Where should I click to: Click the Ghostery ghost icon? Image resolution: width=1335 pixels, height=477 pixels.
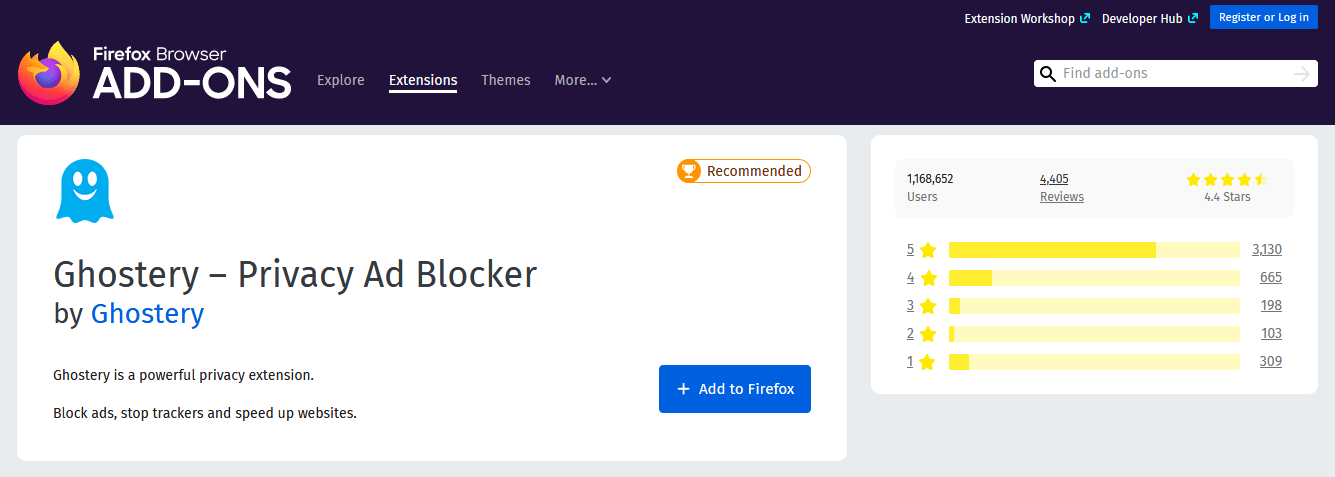[x=85, y=191]
